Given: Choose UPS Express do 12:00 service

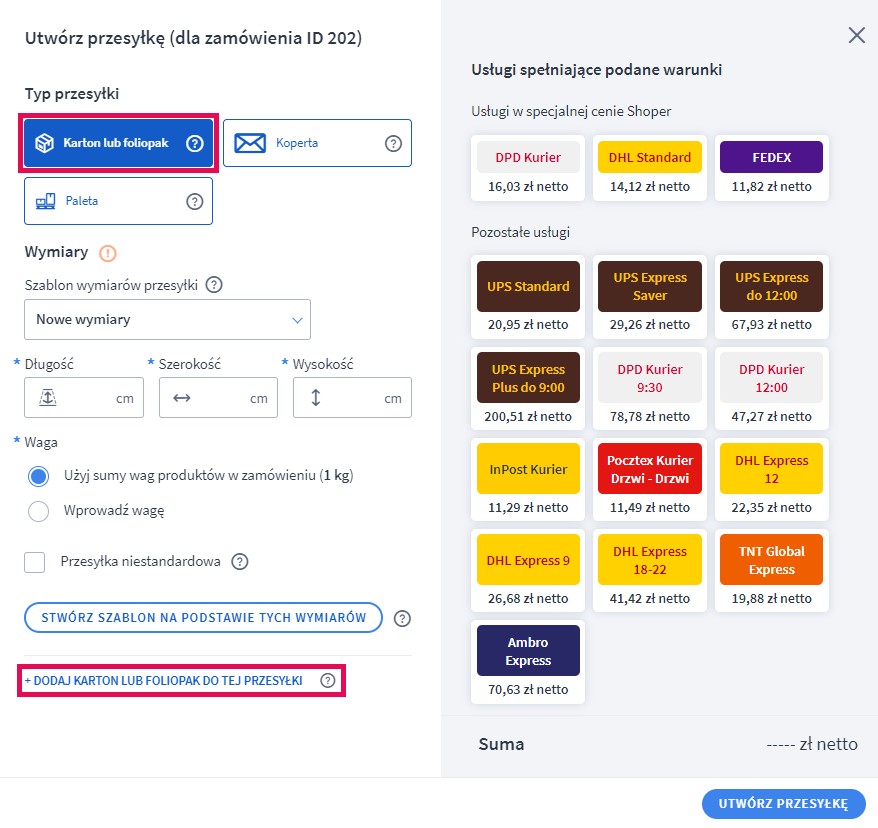Looking at the screenshot, I should pos(772,297).
